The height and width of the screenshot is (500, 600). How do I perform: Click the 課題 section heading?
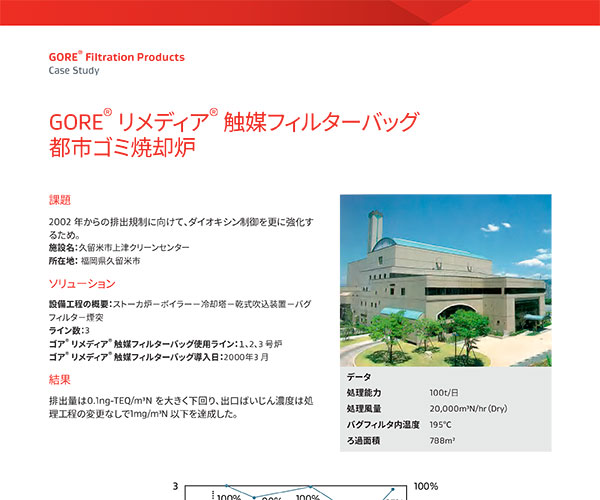pyautogui.click(x=60, y=200)
